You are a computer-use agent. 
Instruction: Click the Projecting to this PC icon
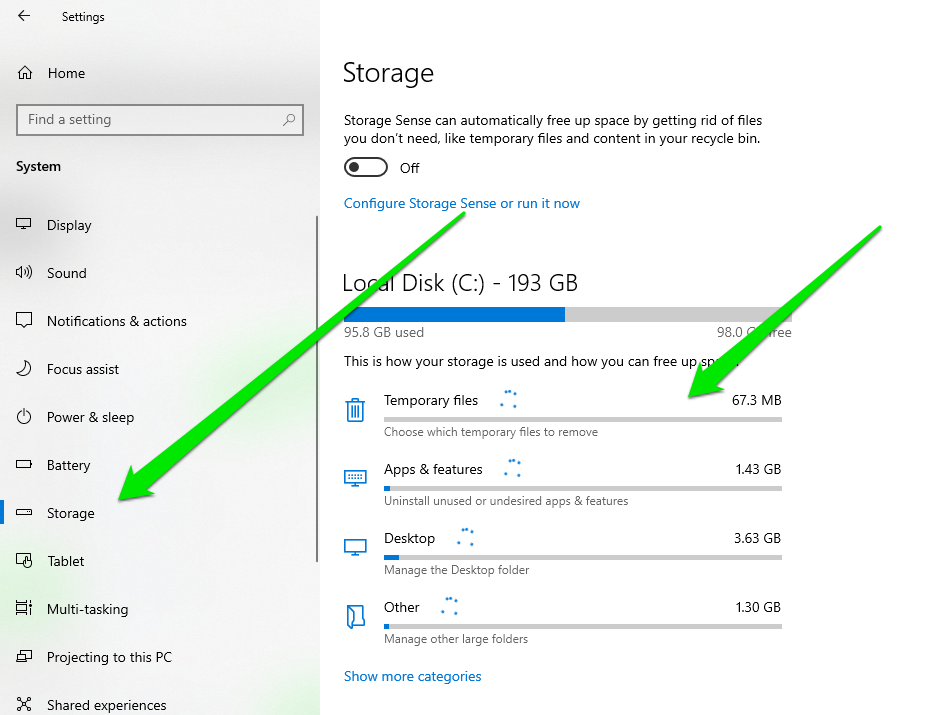(22, 657)
